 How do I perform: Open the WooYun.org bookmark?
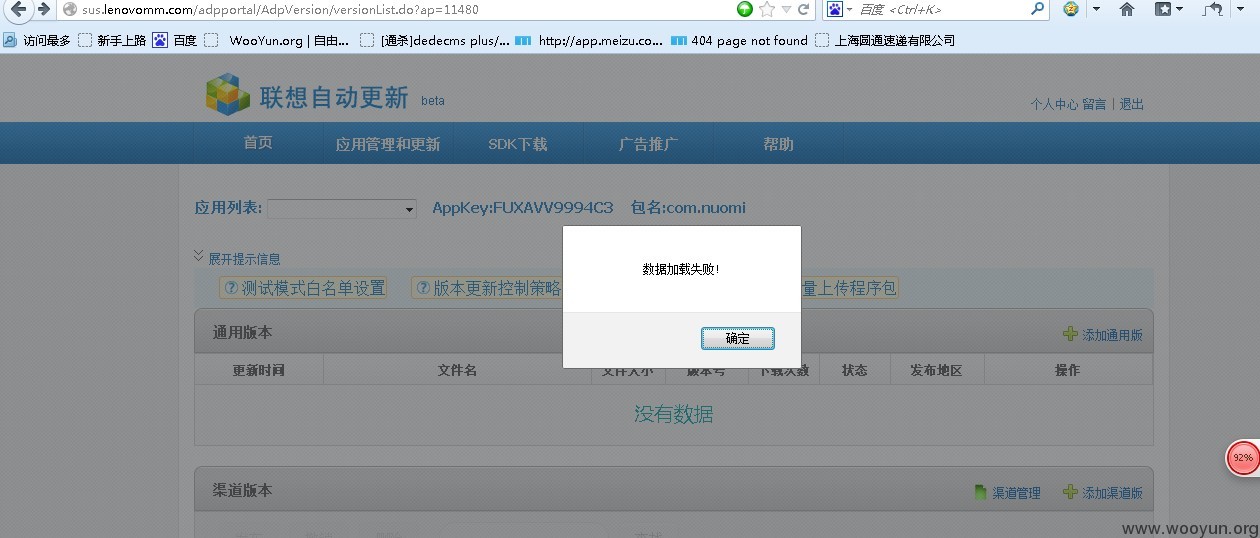(278, 40)
